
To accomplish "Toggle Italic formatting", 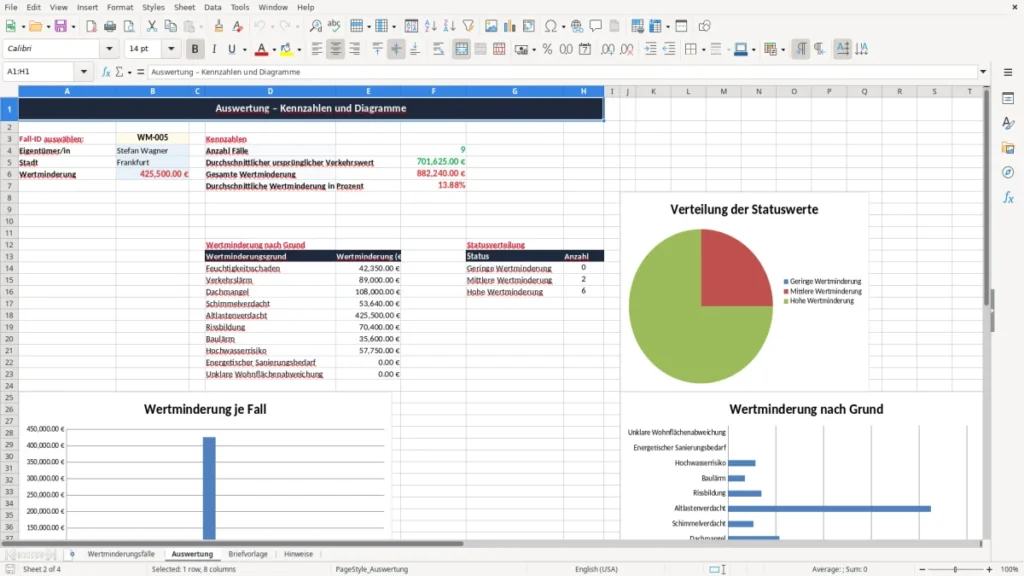I will [x=214, y=49].
